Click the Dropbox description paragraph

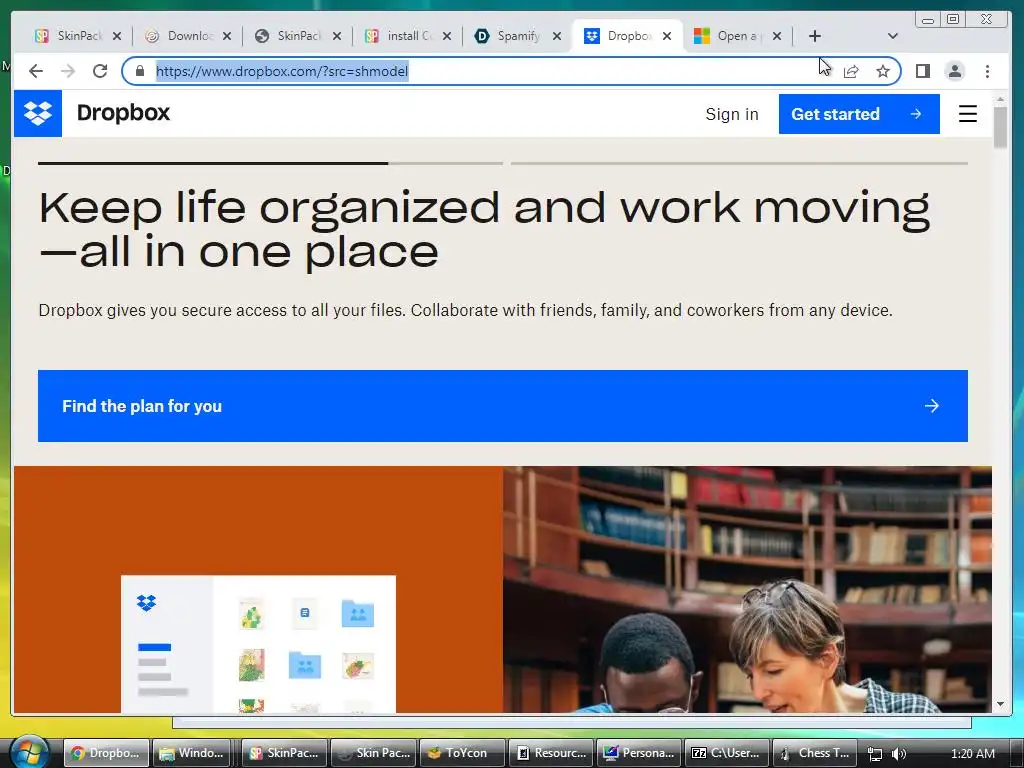point(466,310)
